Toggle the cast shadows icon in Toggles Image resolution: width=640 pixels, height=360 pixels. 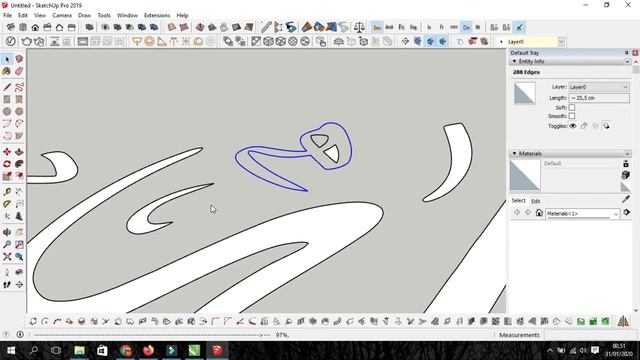pos(607,126)
